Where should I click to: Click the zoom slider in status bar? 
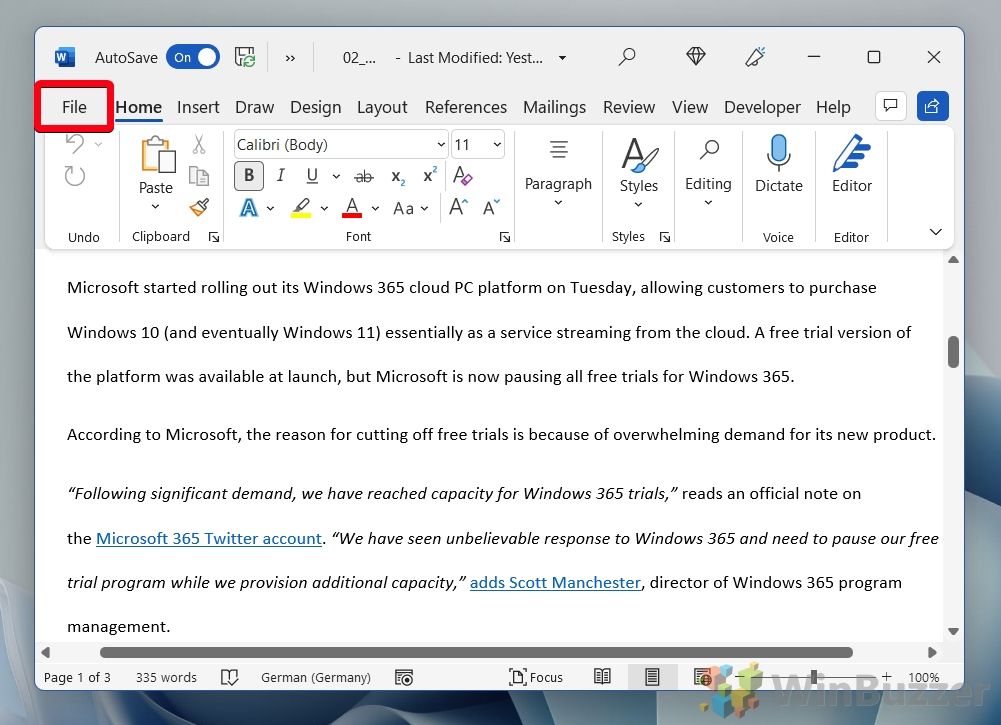(813, 676)
